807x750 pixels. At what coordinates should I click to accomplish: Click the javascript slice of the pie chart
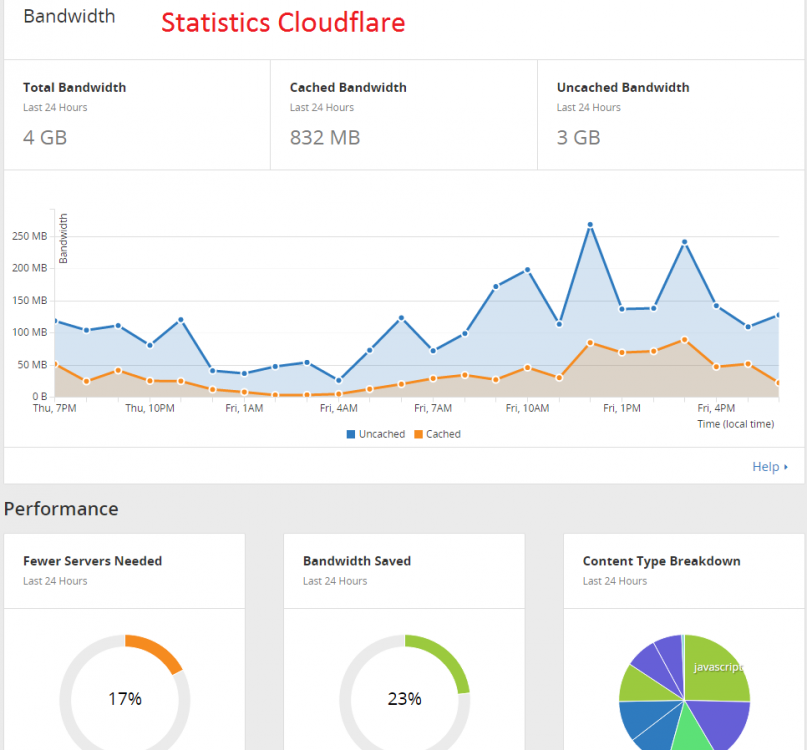715,666
